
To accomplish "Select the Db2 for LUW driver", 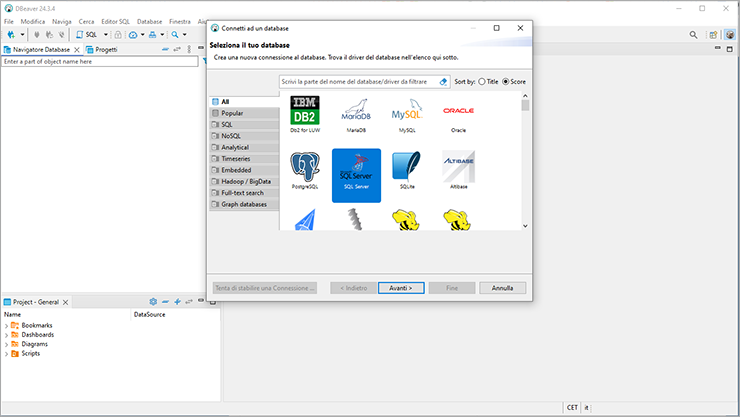I will [305, 114].
